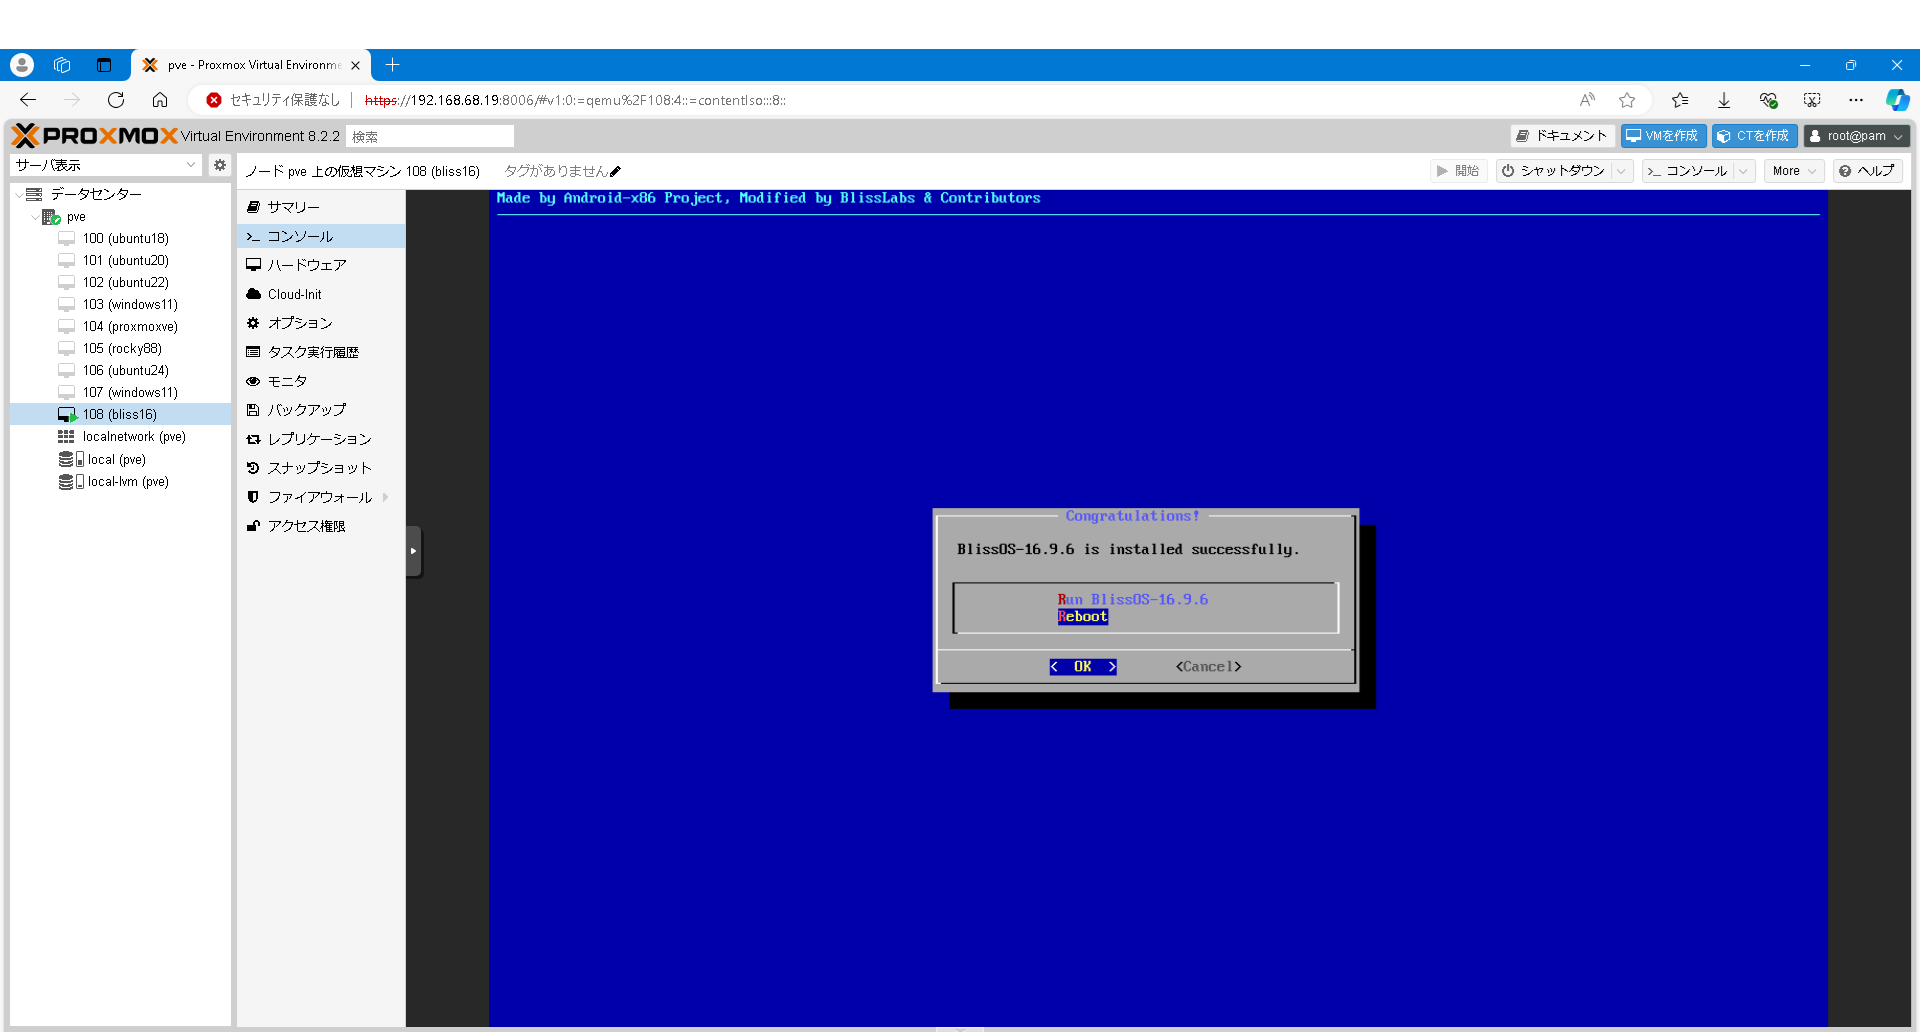Image resolution: width=1920 pixels, height=1032 pixels.
Task: Add page to favorites star icon
Action: tap(1627, 100)
